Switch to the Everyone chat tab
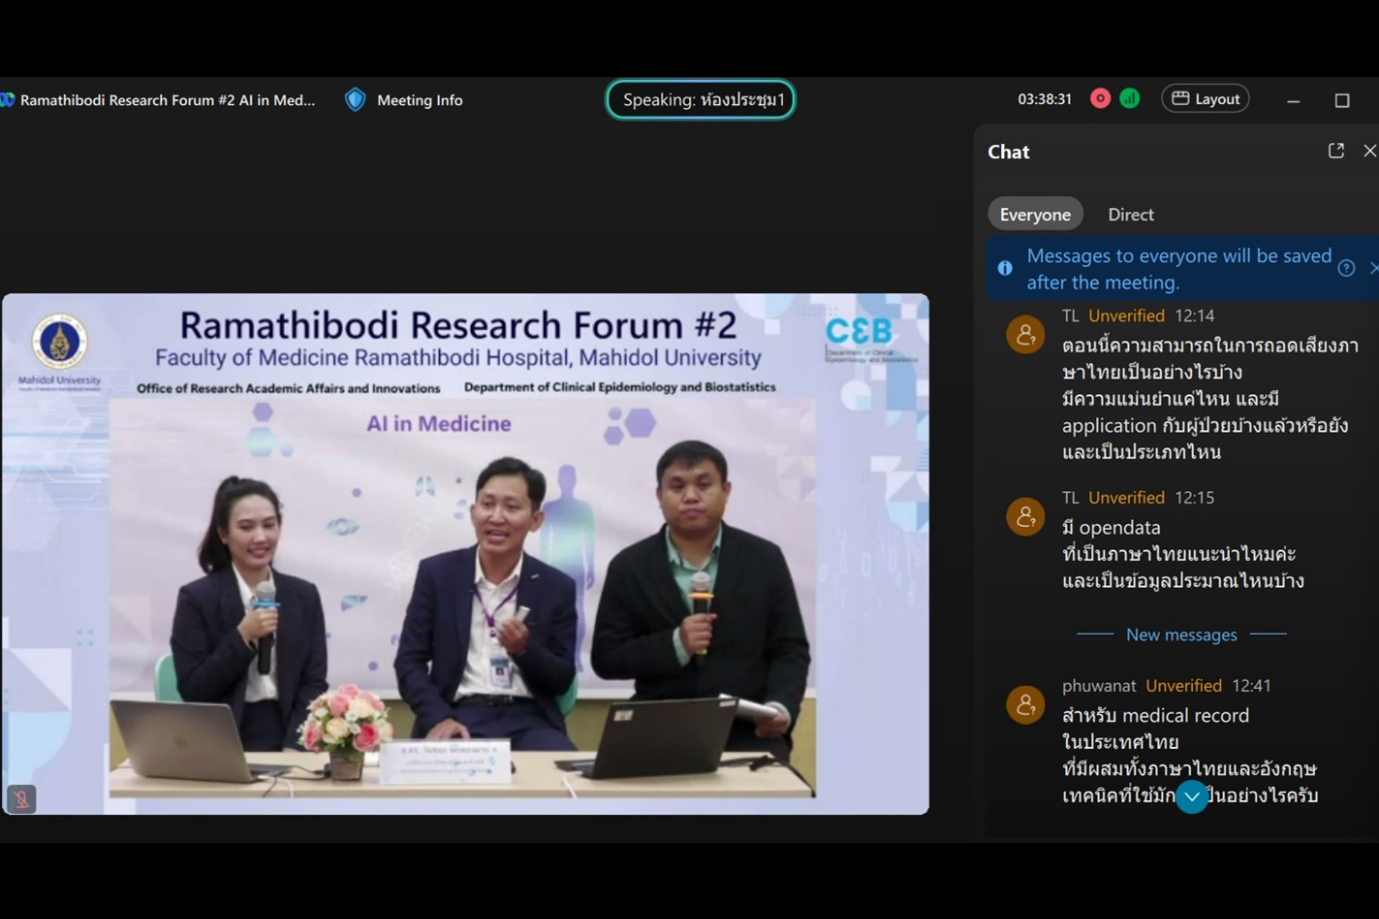Viewport: 1379px width, 919px height. (x=1035, y=214)
